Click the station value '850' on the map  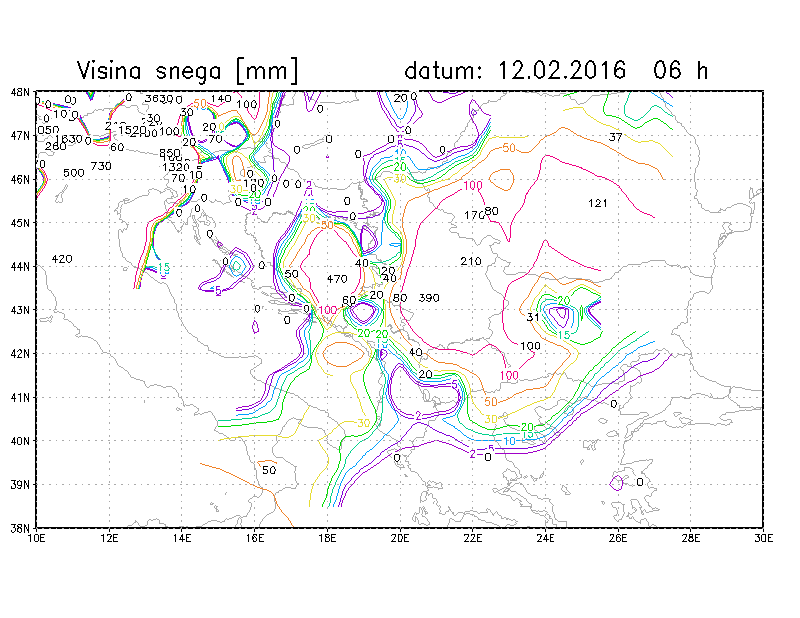[170, 153]
